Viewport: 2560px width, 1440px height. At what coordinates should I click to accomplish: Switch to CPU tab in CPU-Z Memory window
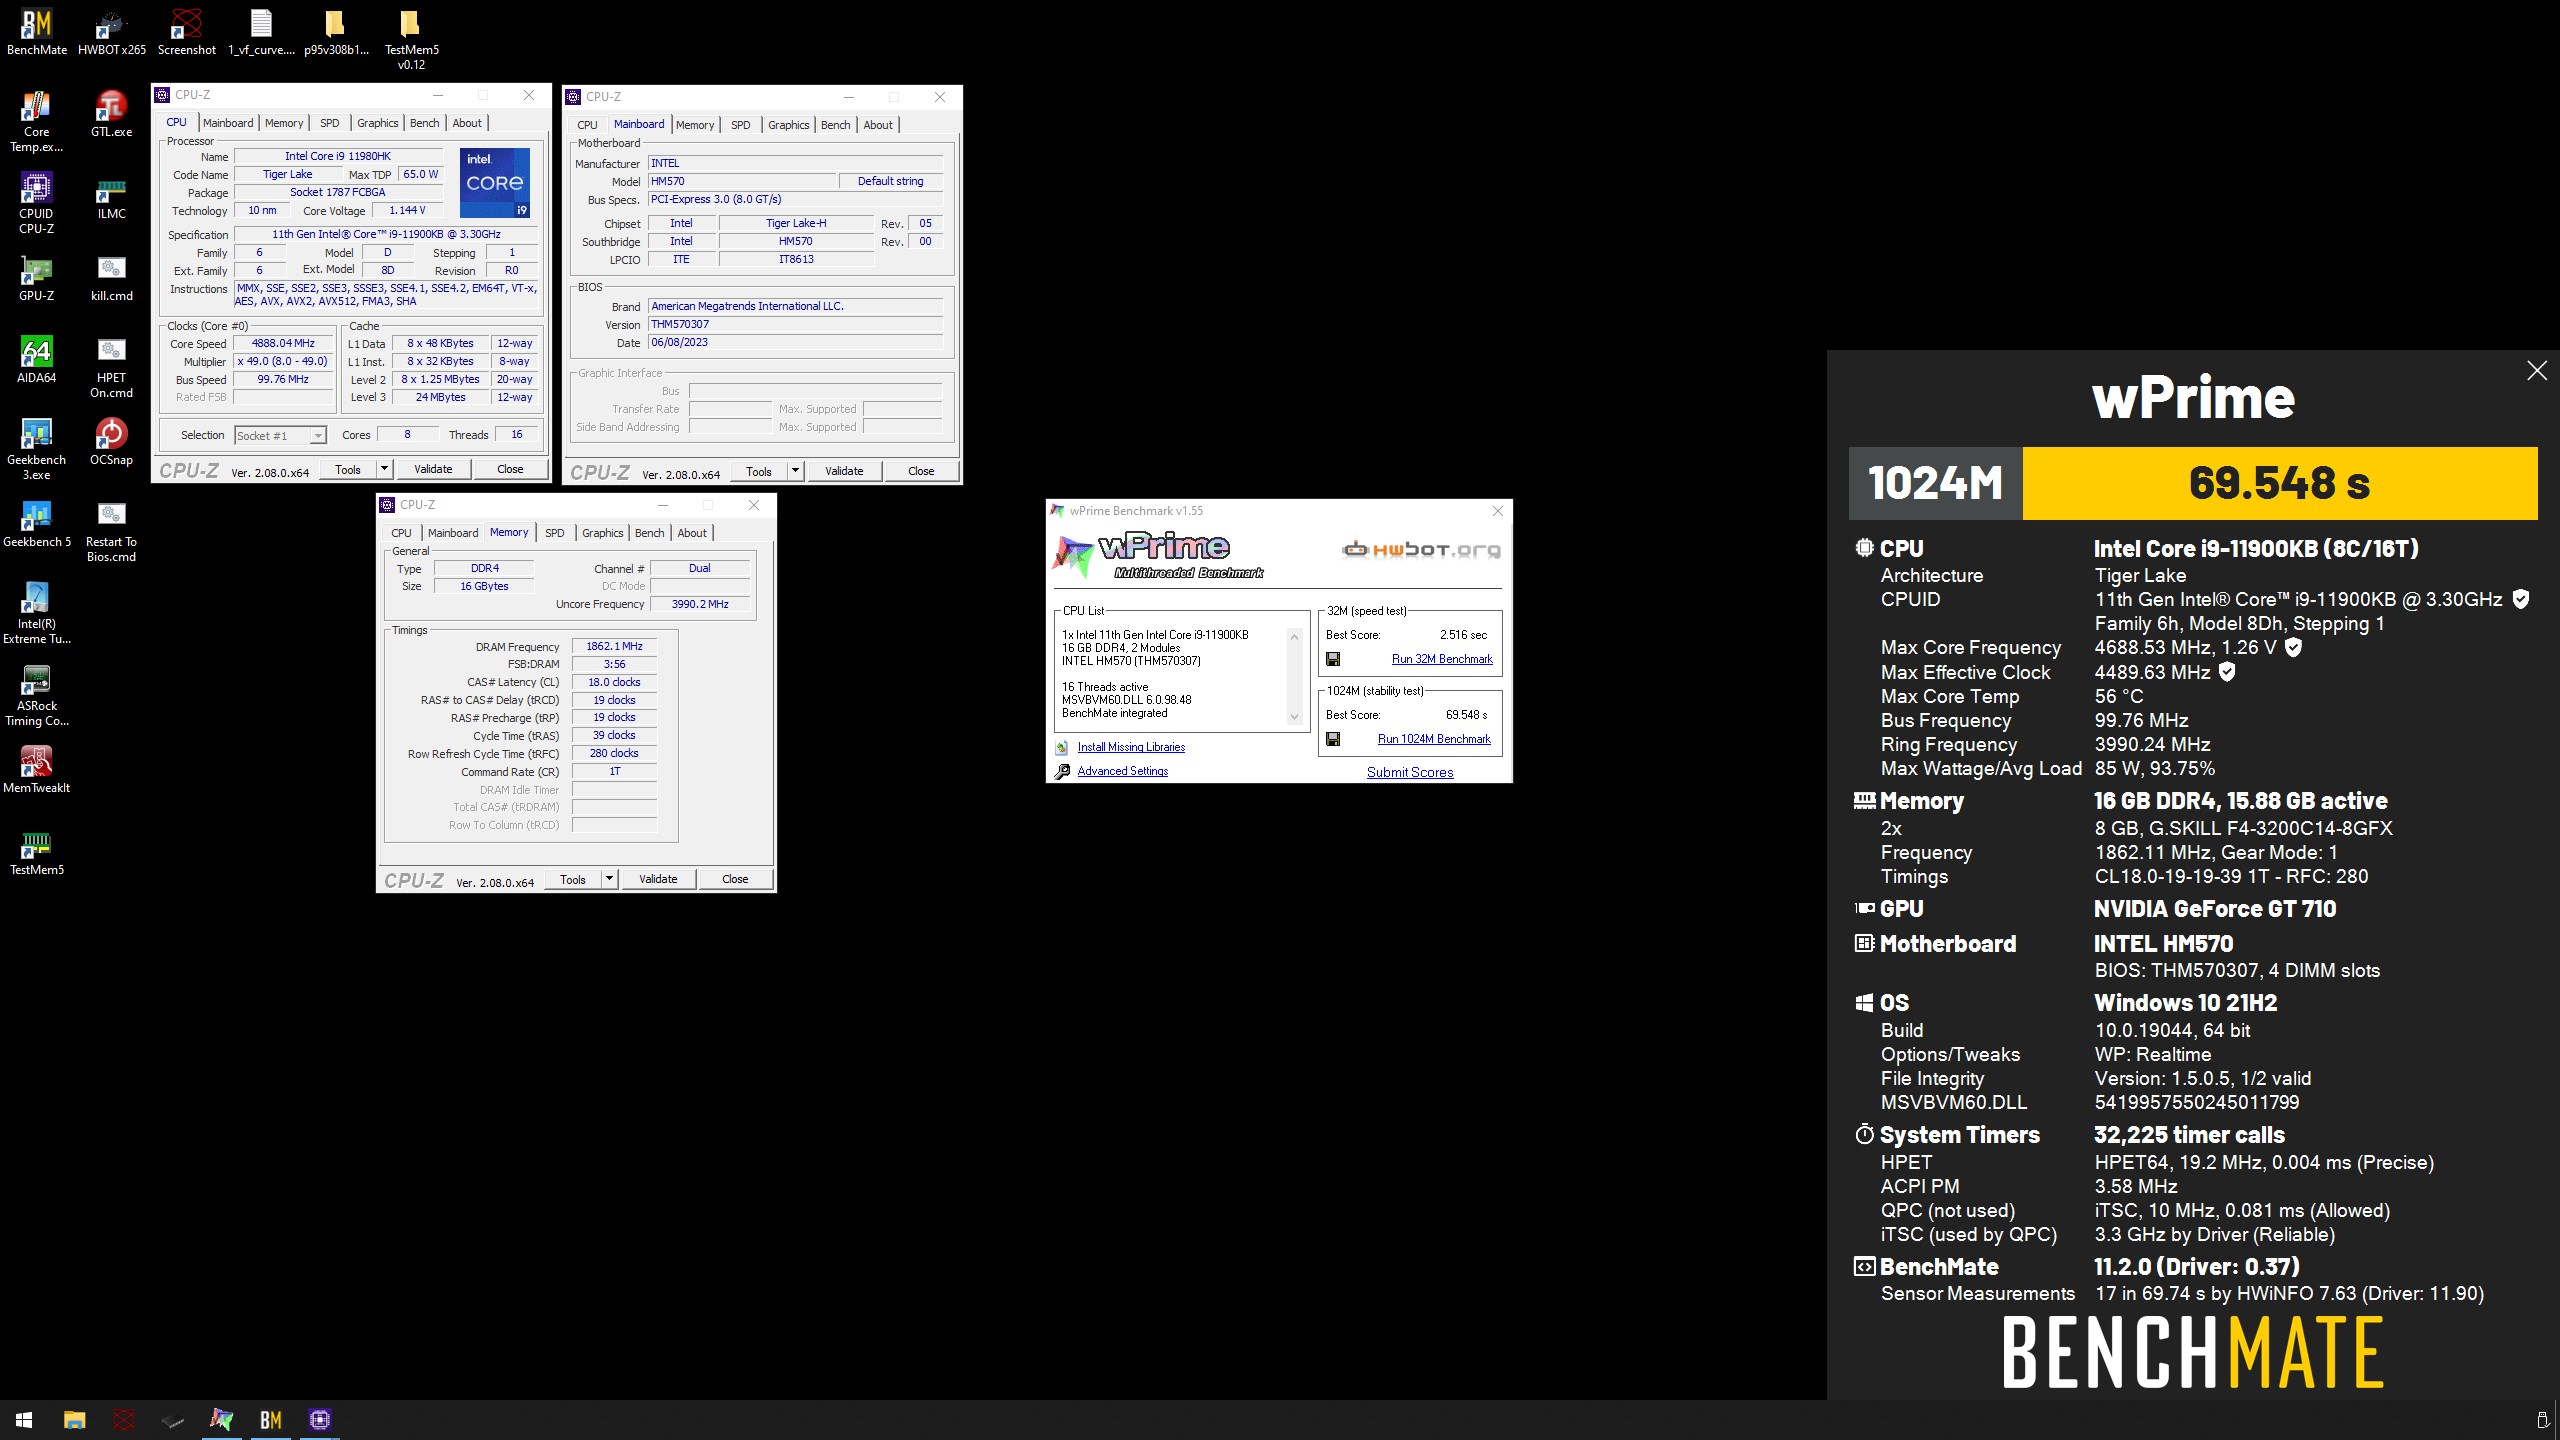click(401, 533)
